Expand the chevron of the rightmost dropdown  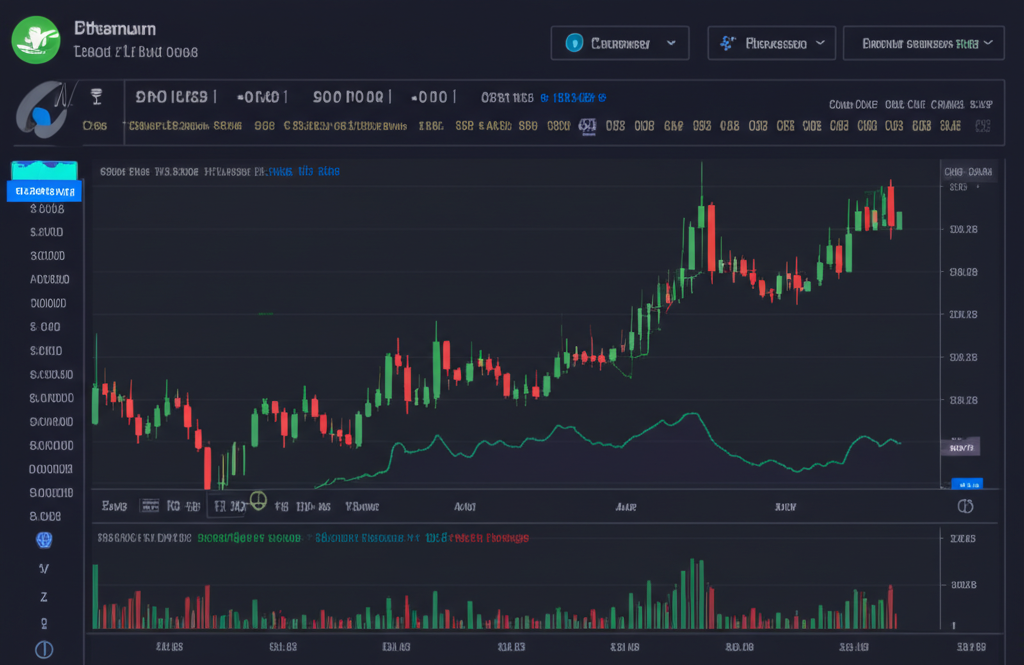(988, 43)
